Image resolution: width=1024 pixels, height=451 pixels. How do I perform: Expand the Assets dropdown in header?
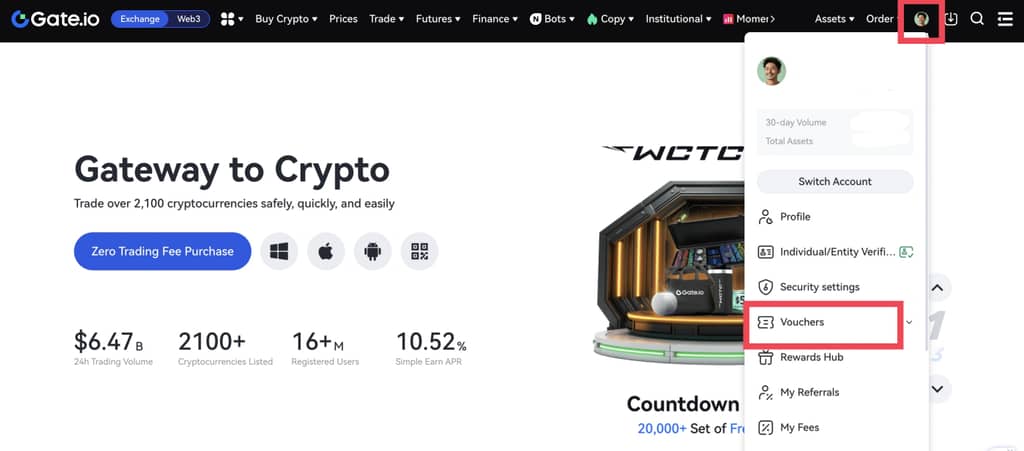(835, 19)
